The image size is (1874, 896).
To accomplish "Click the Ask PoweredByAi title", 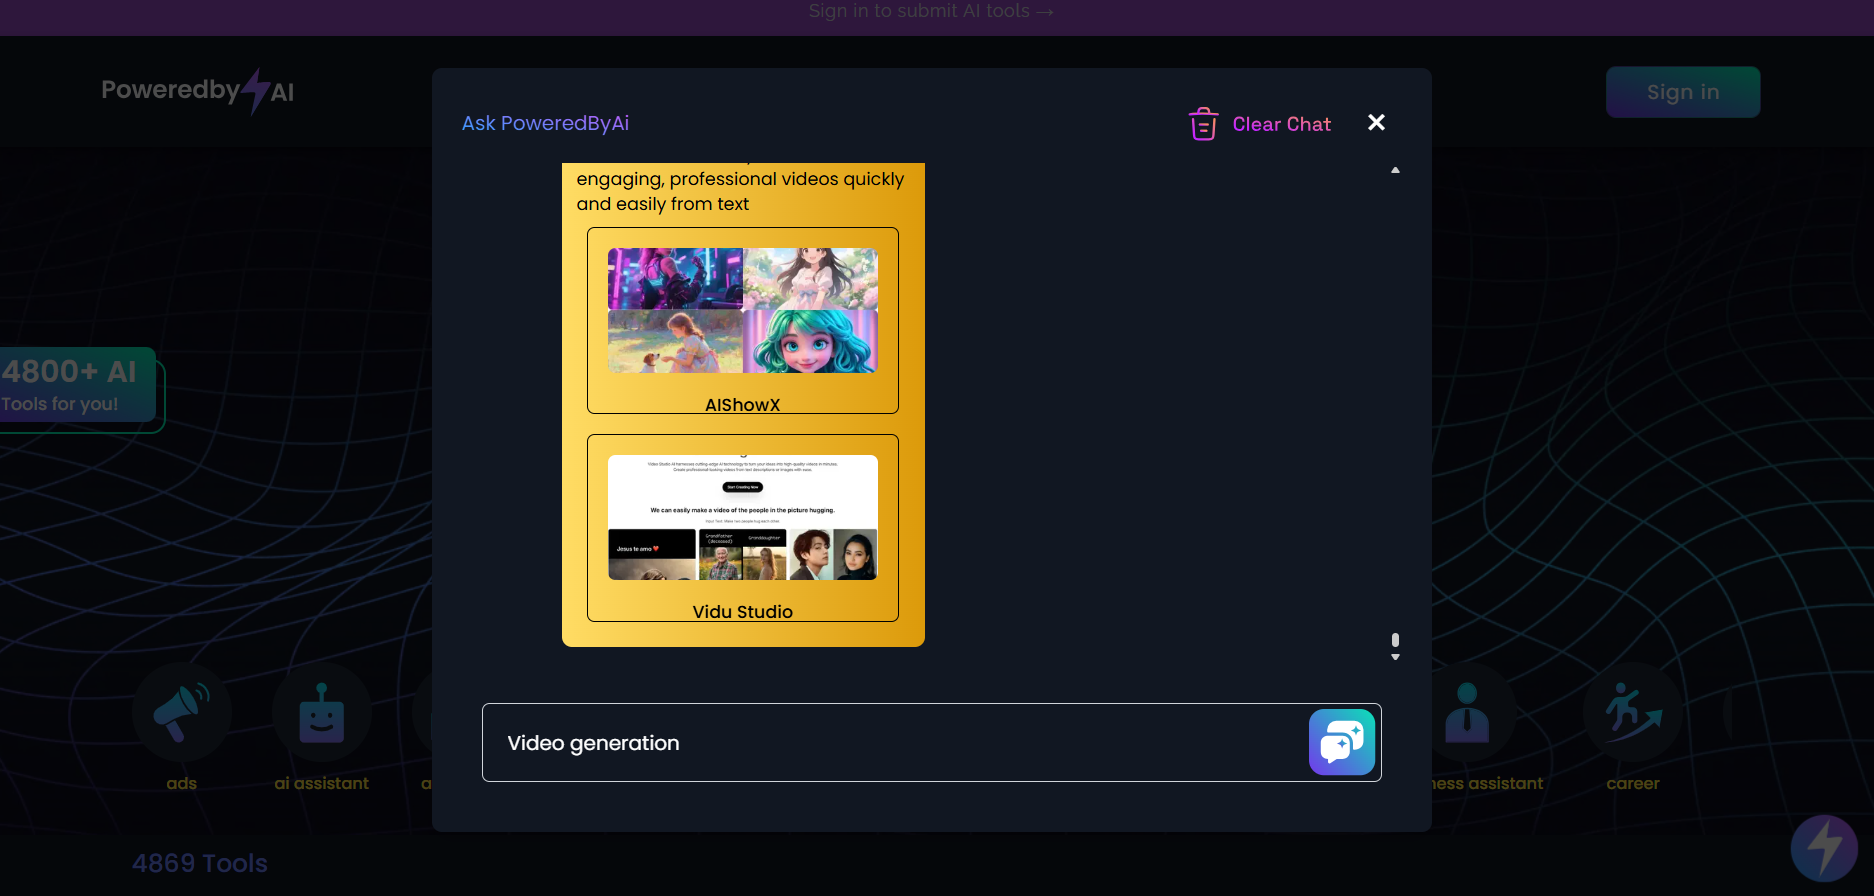I will 545,123.
